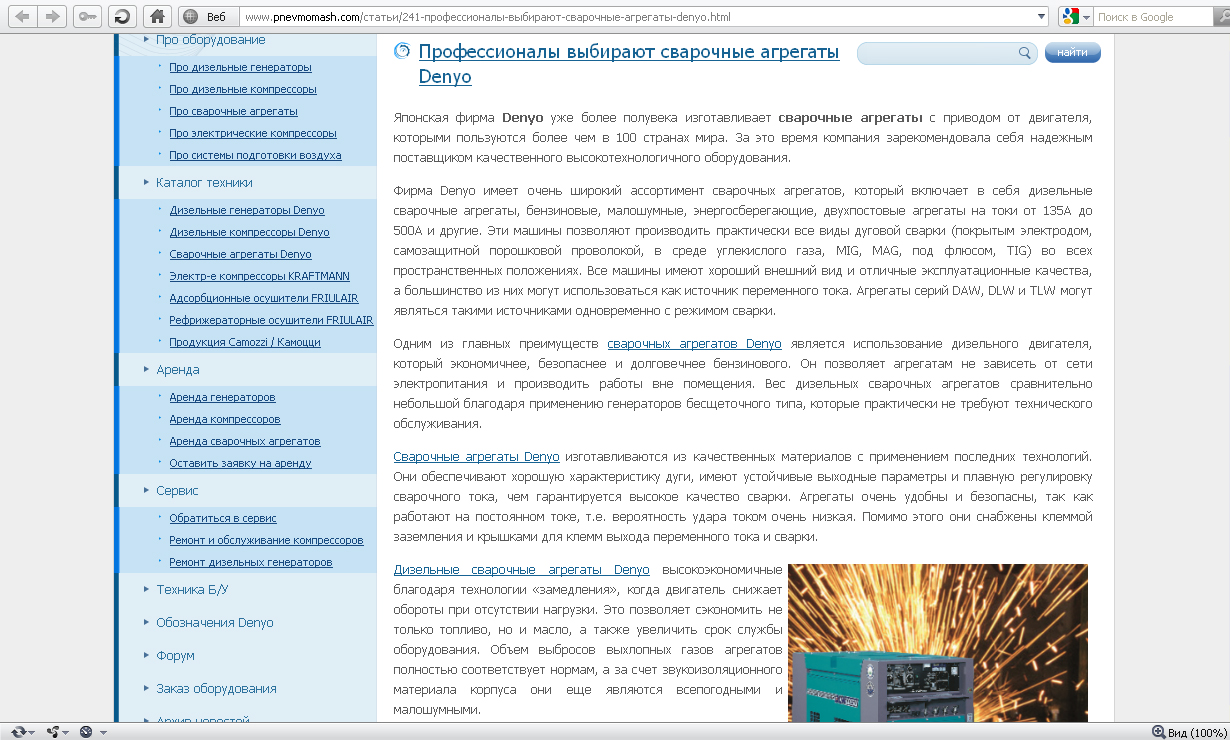Open 'Обратиться в сервис' link
The image size is (1230, 740).
pyautogui.click(x=223, y=518)
